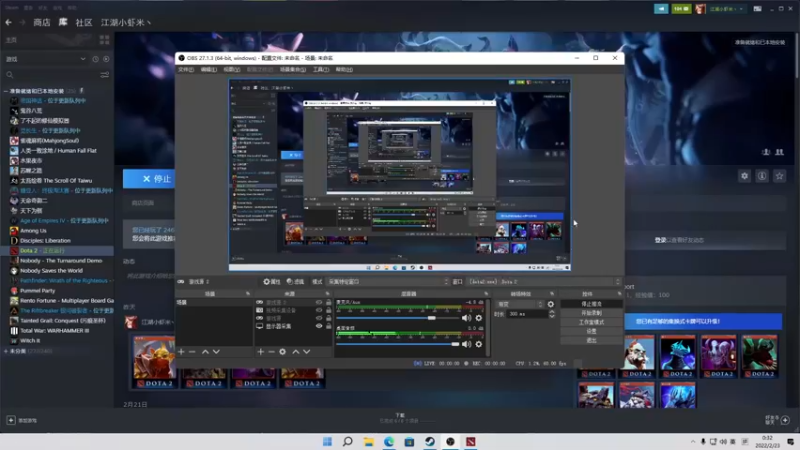
Task: Open the 帮助 menu in OBS
Action: click(x=344, y=69)
